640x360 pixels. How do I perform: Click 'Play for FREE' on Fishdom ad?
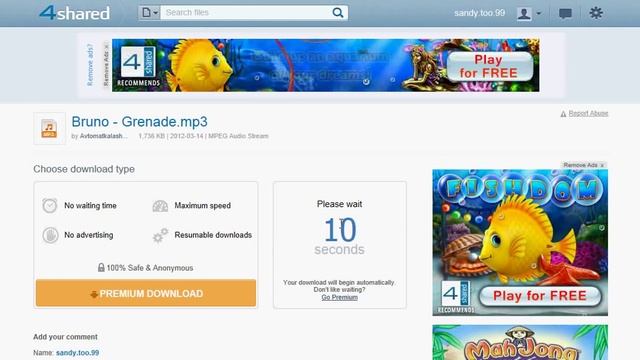pos(540,296)
